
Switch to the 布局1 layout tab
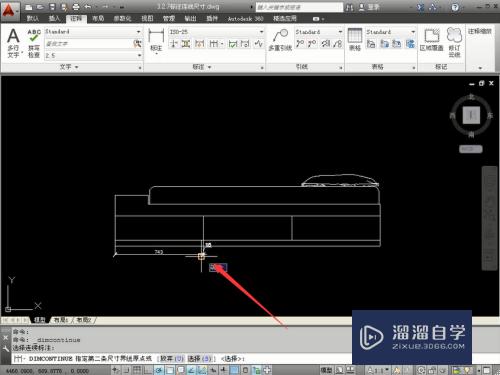(x=61, y=320)
